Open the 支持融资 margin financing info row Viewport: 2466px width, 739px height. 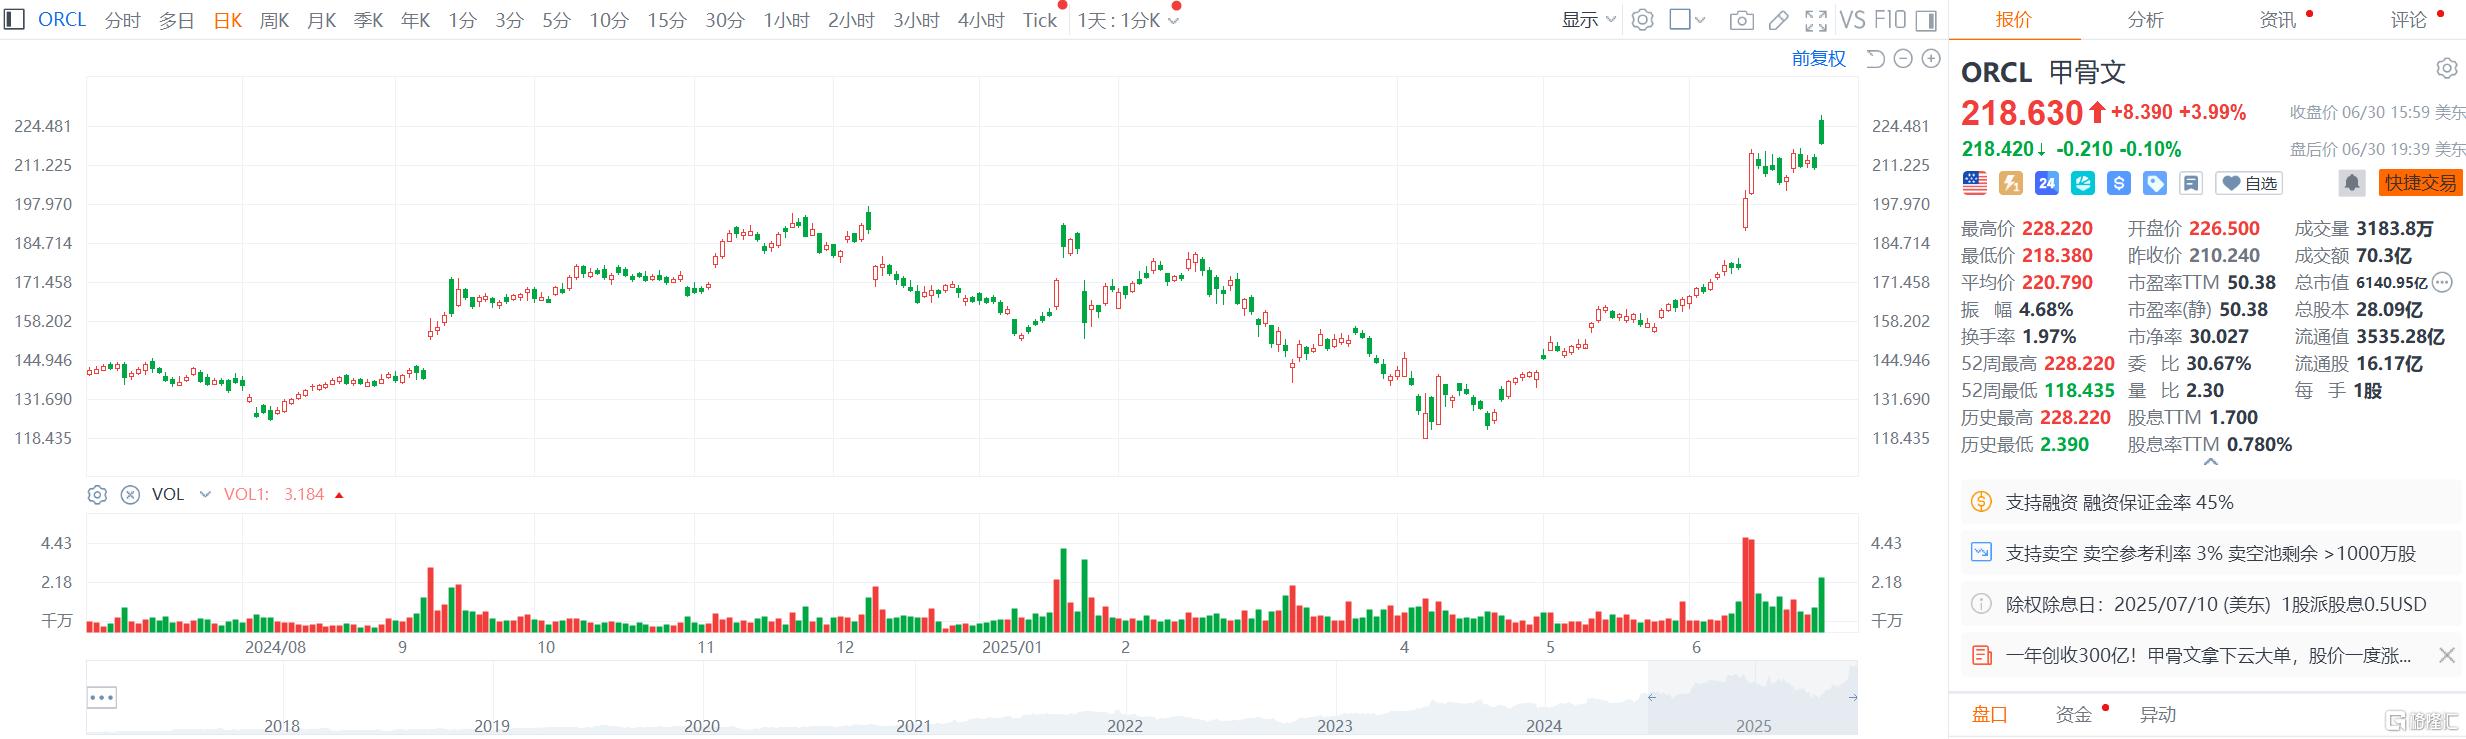pyautogui.click(x=2210, y=503)
